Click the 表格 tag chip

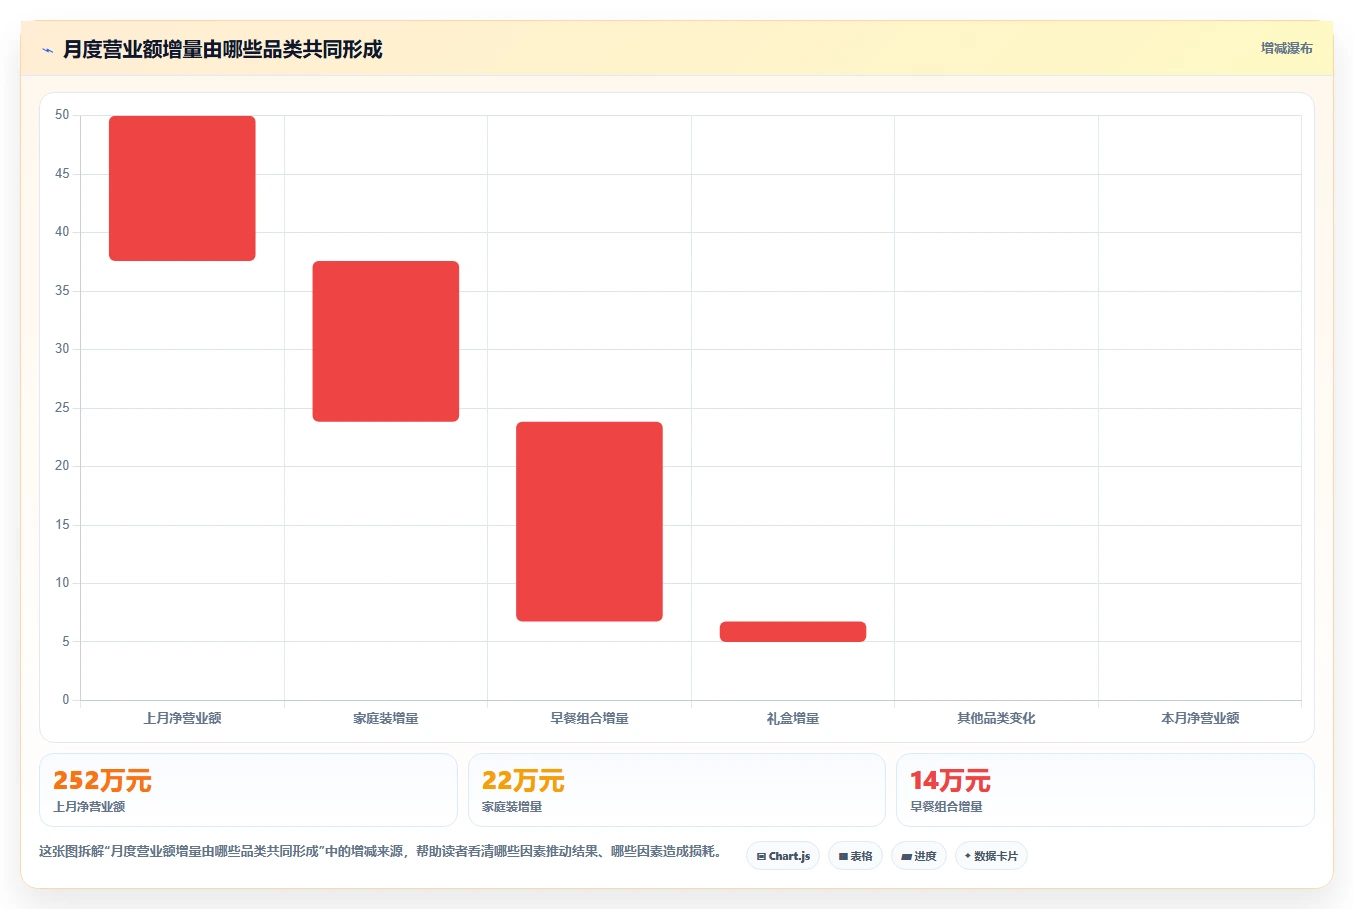click(x=855, y=856)
